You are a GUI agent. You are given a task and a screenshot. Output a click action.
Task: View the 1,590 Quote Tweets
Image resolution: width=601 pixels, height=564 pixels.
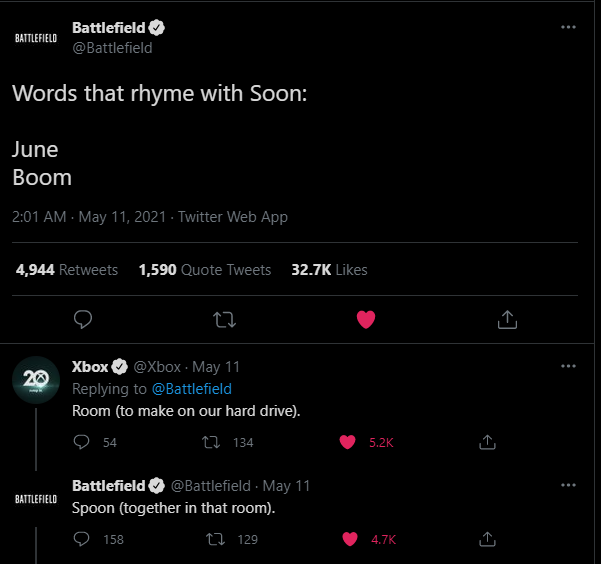point(204,270)
